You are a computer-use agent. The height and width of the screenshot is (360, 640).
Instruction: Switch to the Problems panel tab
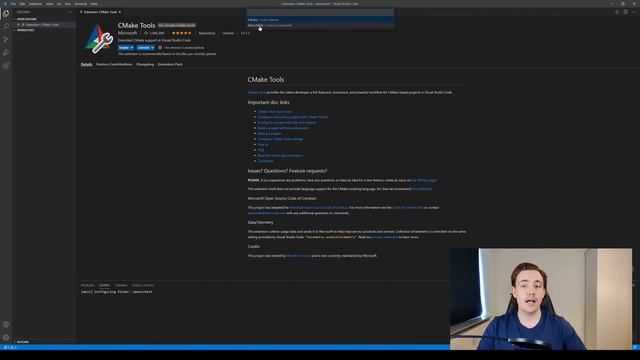(x=87, y=285)
